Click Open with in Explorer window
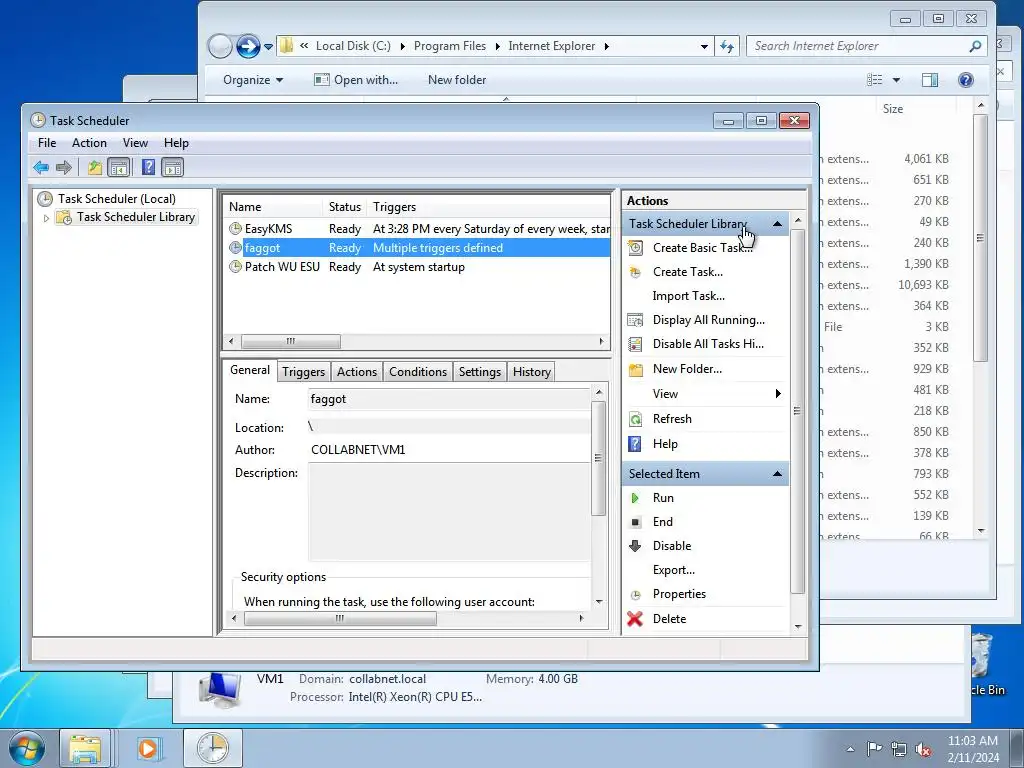 (356, 80)
